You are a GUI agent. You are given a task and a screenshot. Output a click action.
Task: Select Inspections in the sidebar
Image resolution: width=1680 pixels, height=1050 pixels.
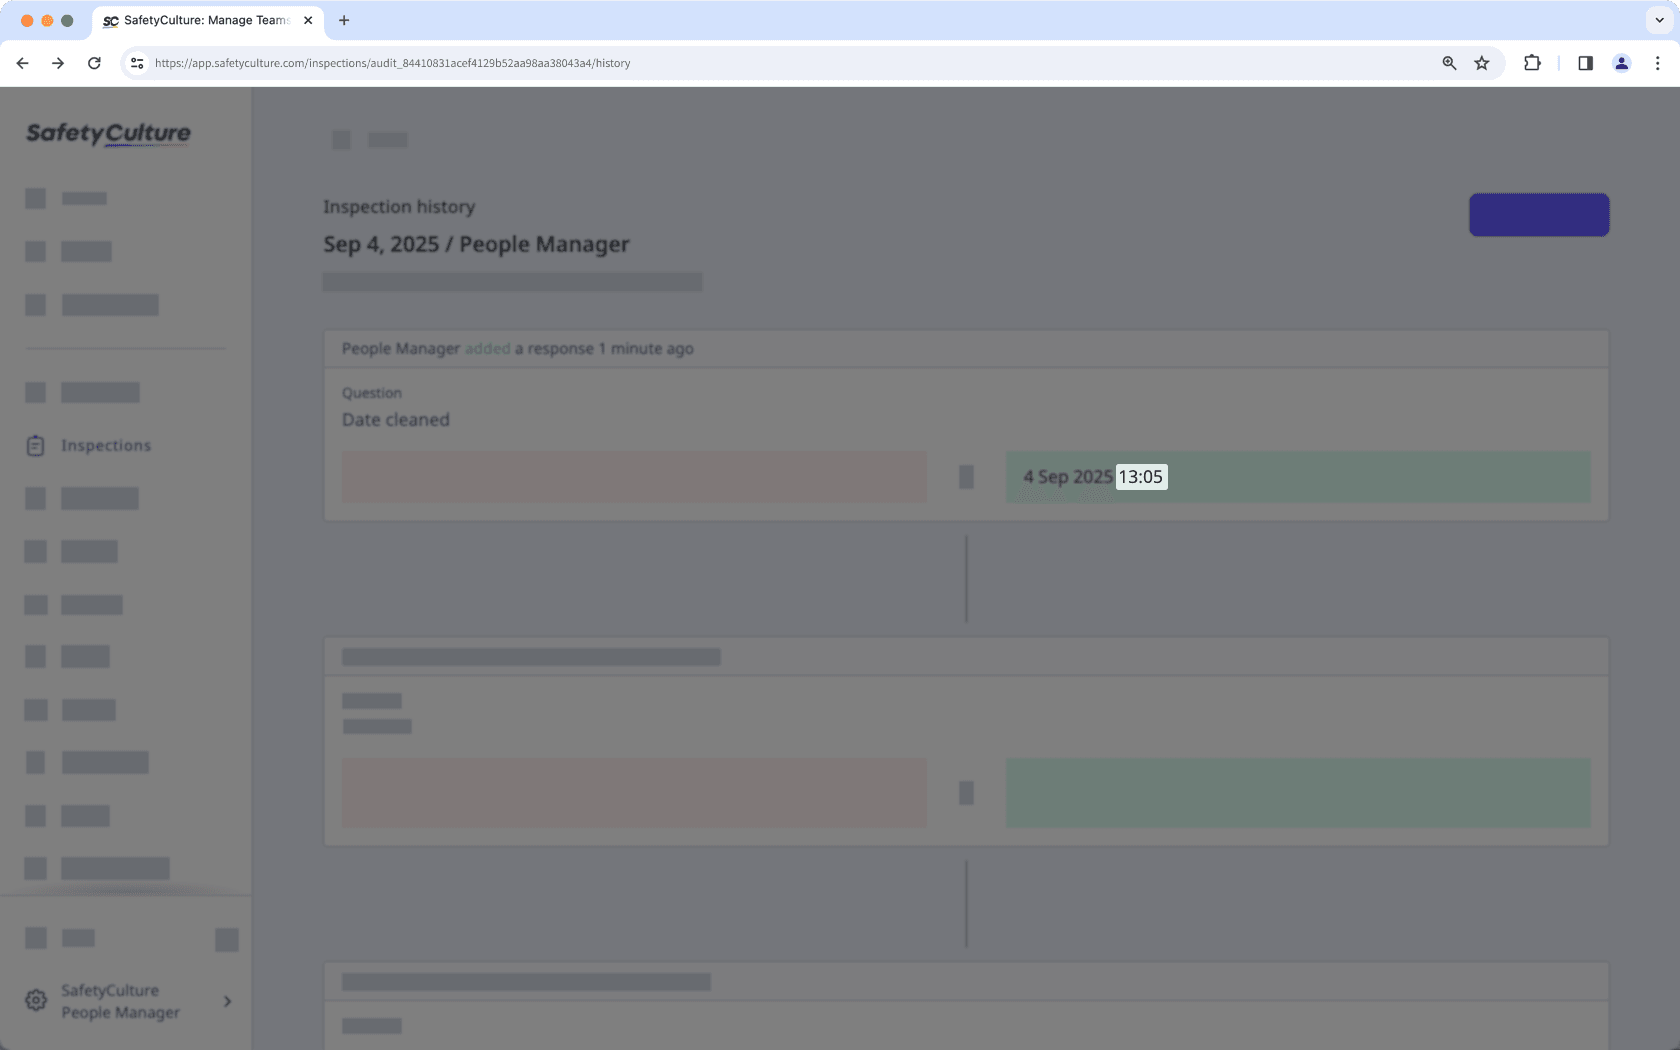point(105,445)
